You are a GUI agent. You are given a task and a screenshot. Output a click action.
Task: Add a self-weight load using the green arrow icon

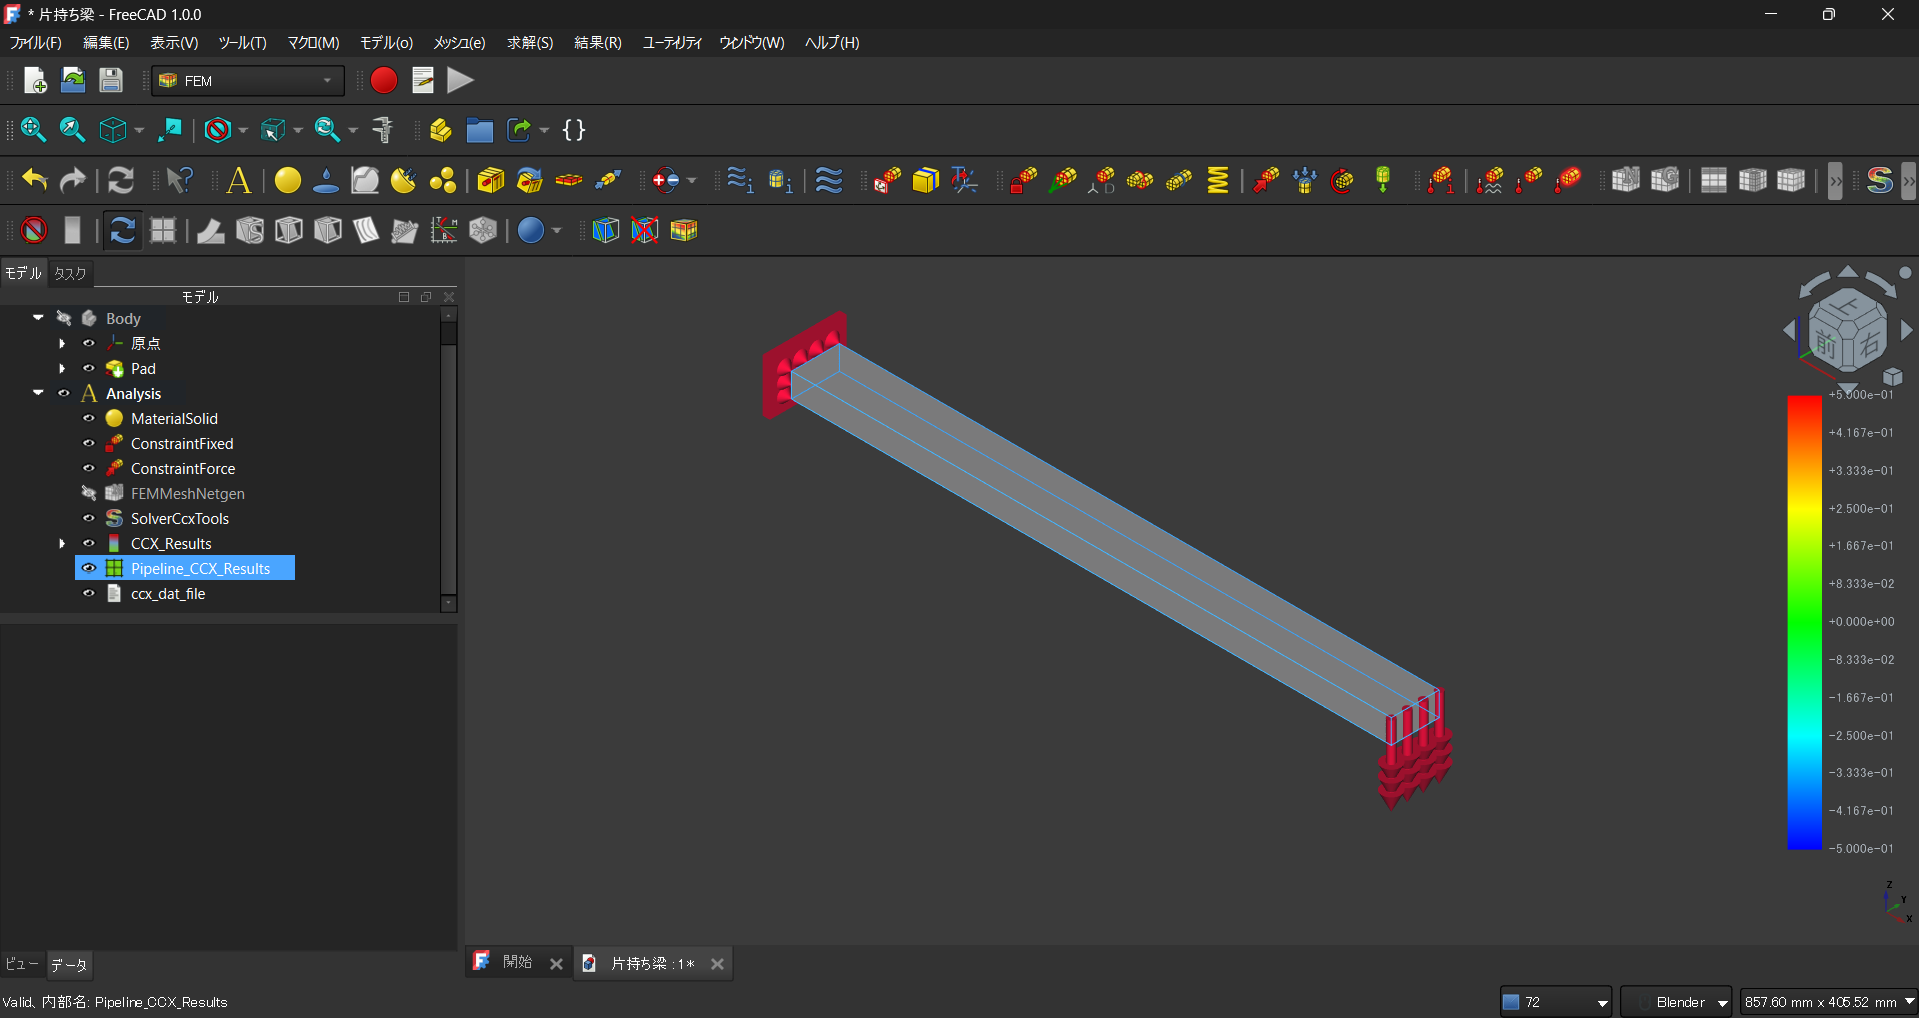click(1383, 180)
